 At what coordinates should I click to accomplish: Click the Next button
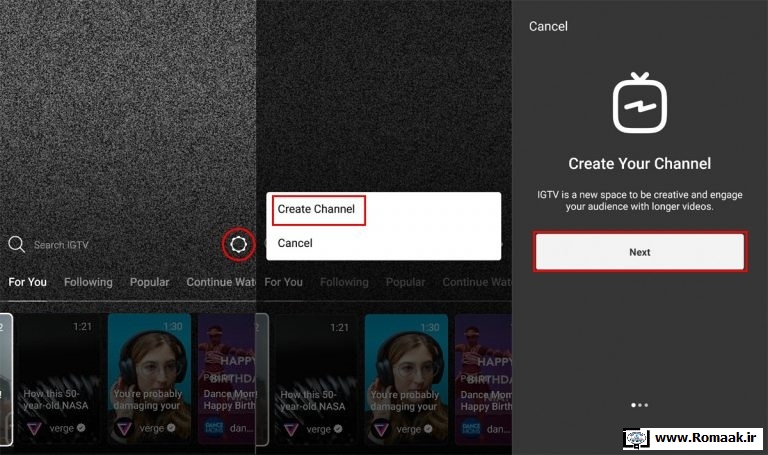pos(640,252)
